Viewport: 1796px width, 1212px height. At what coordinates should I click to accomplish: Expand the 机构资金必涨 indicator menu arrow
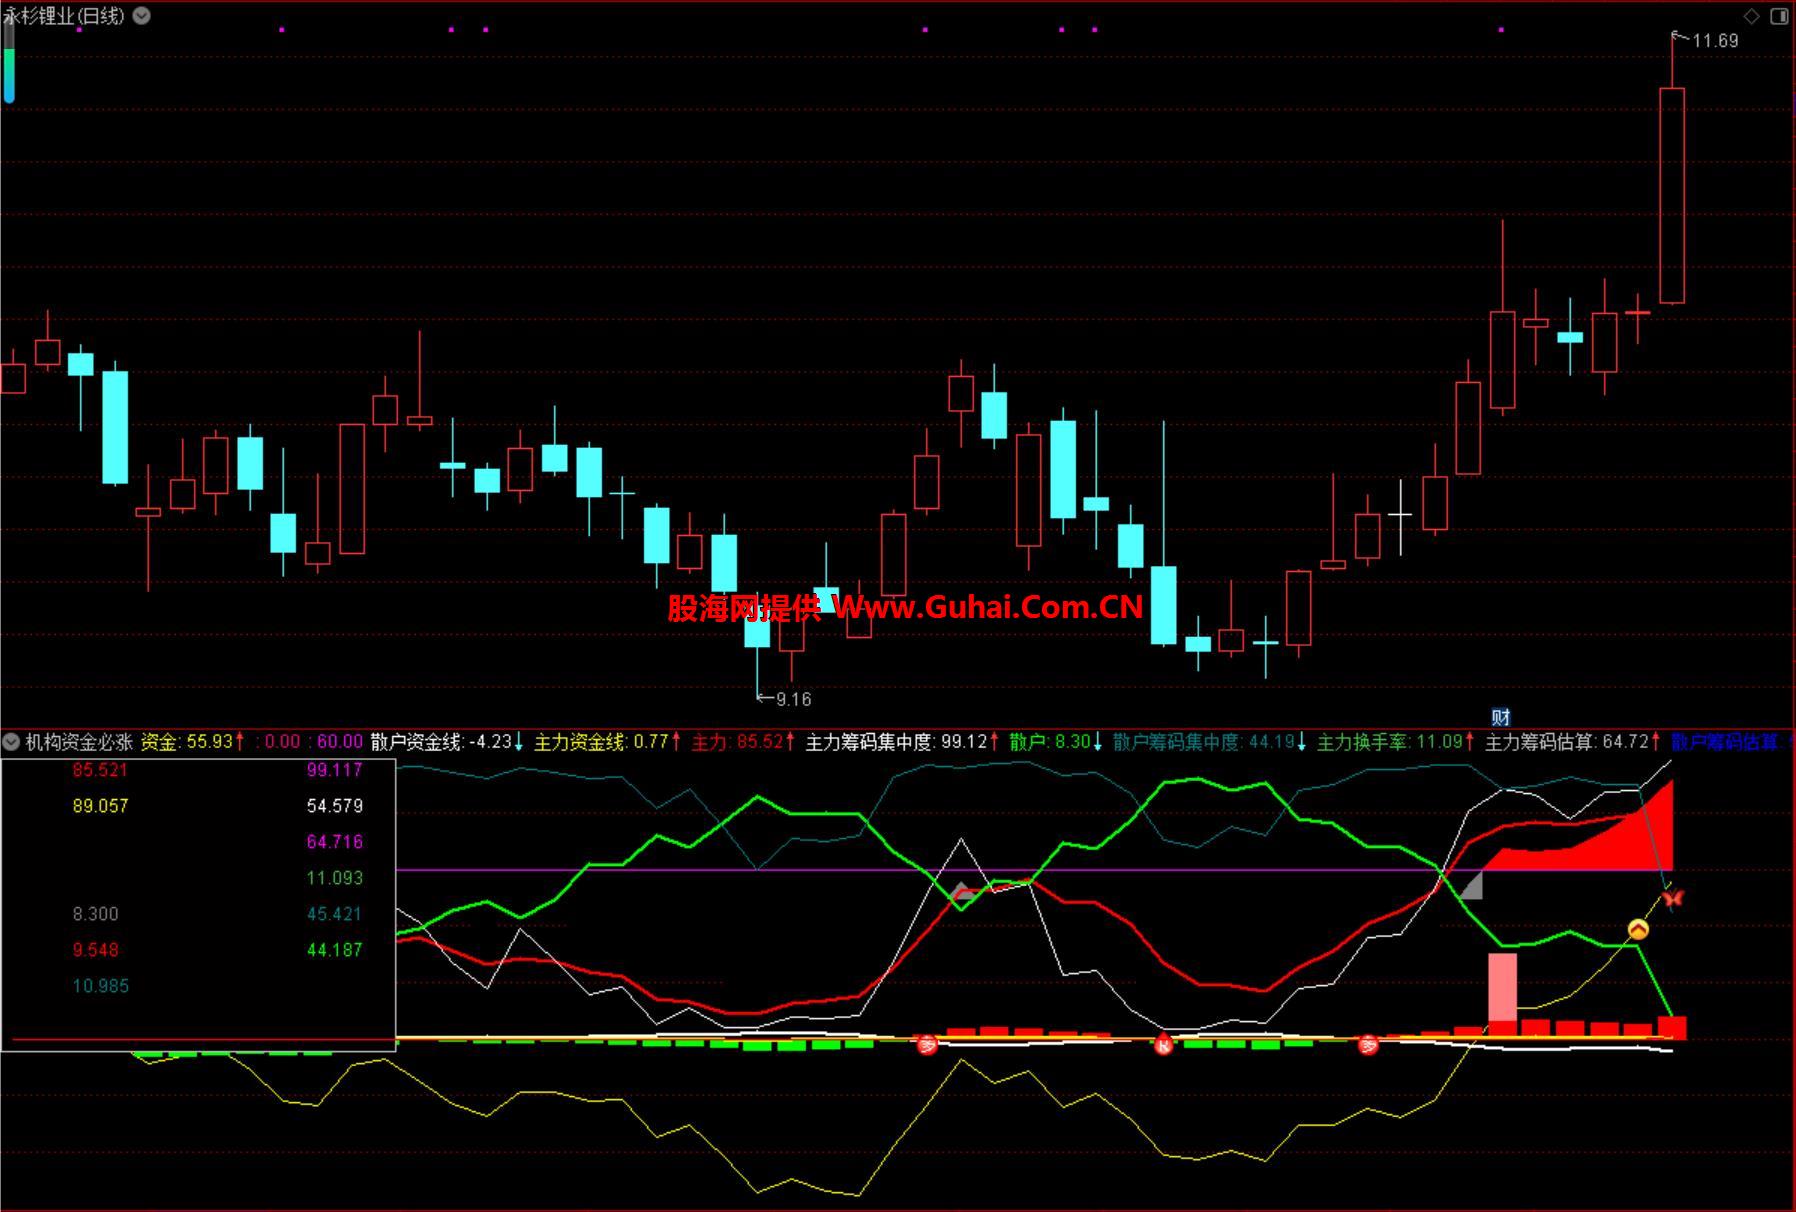pos(12,742)
